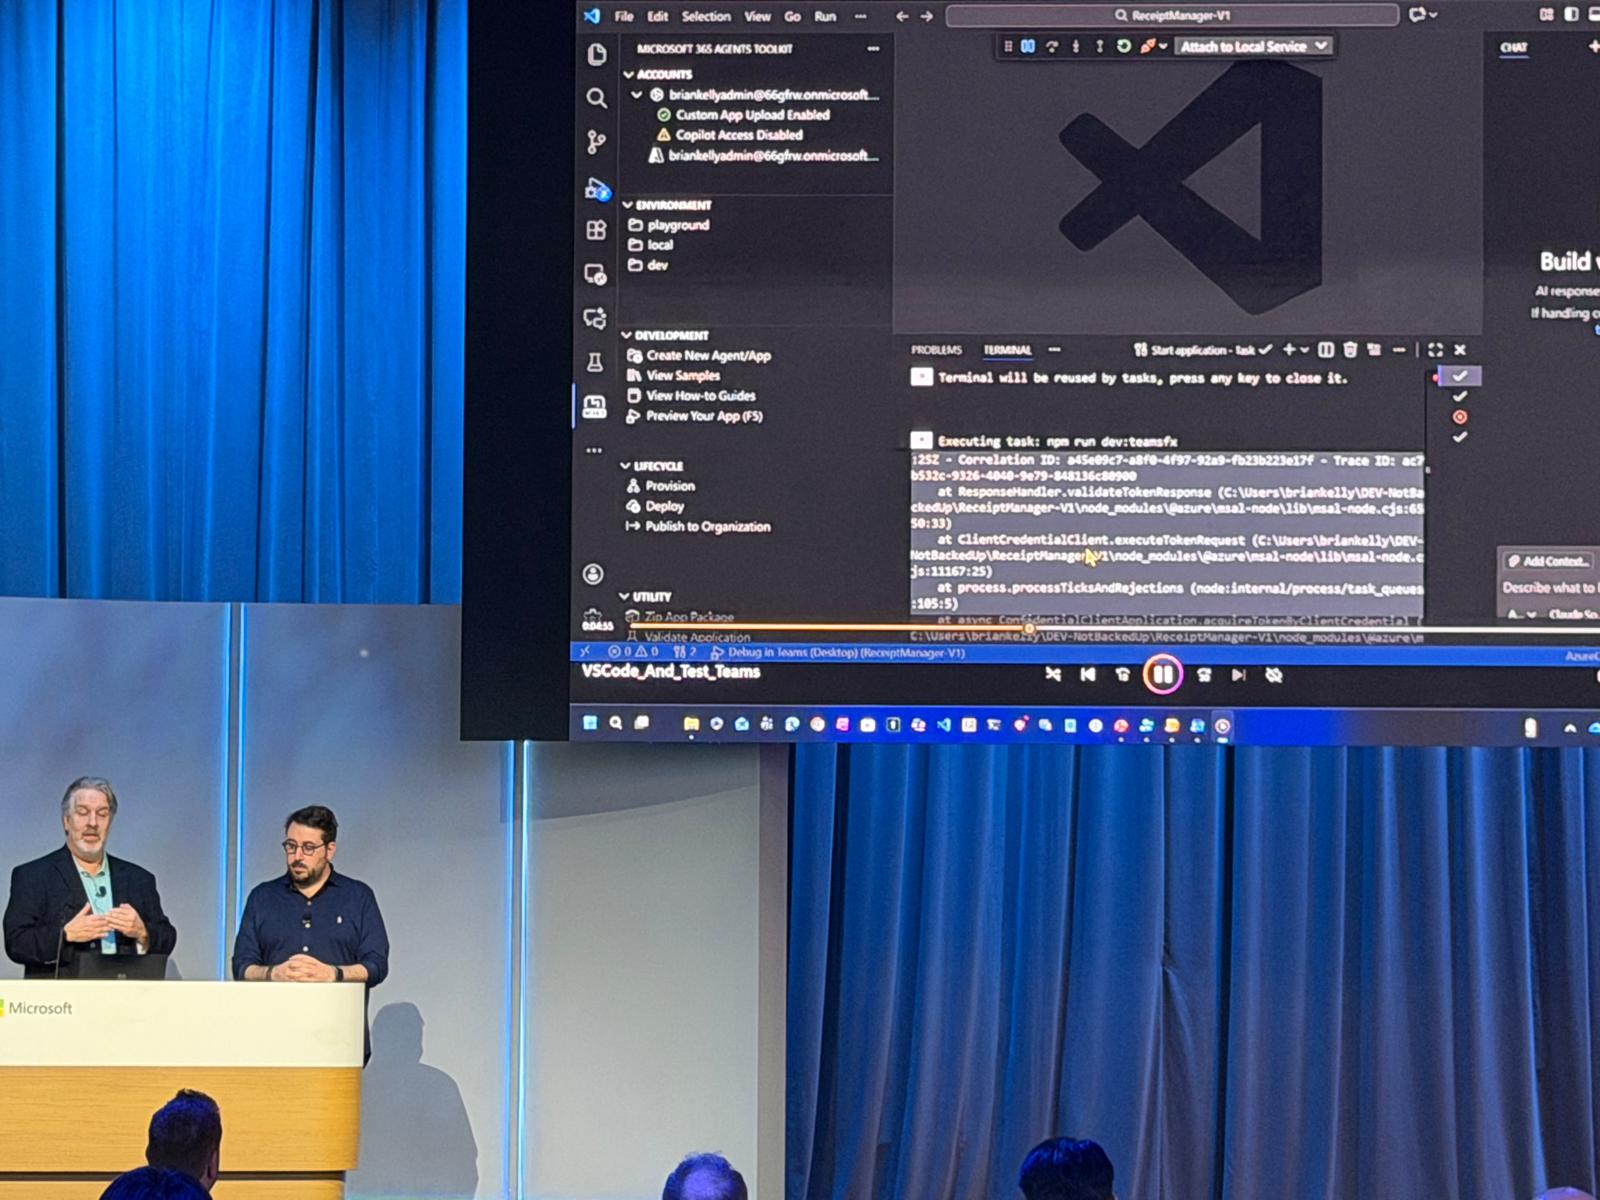Screen dimensions: 1600x1200
Task: Toggle shuffle in the video player
Action: tap(1053, 675)
